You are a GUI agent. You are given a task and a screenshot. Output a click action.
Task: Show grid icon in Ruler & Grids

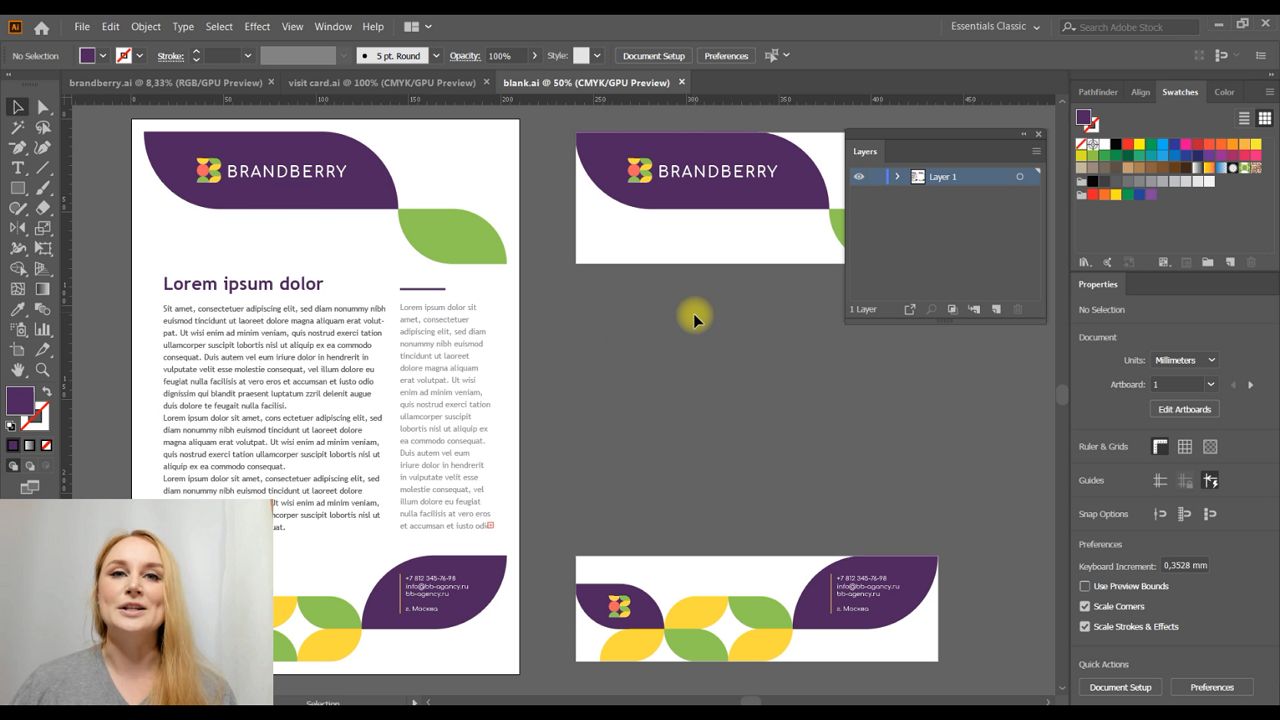[1185, 447]
